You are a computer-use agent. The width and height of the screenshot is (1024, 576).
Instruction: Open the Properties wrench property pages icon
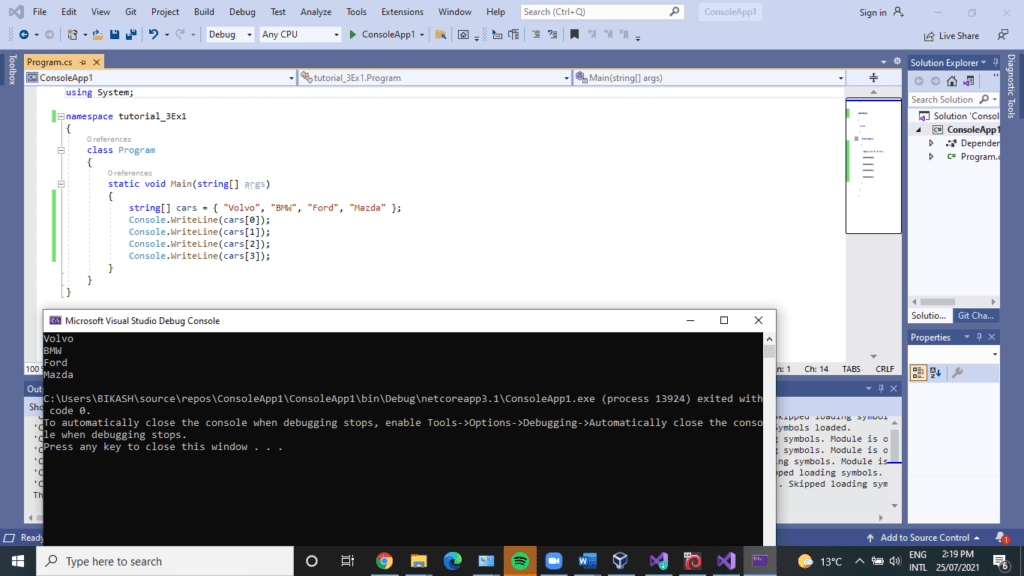(x=957, y=373)
